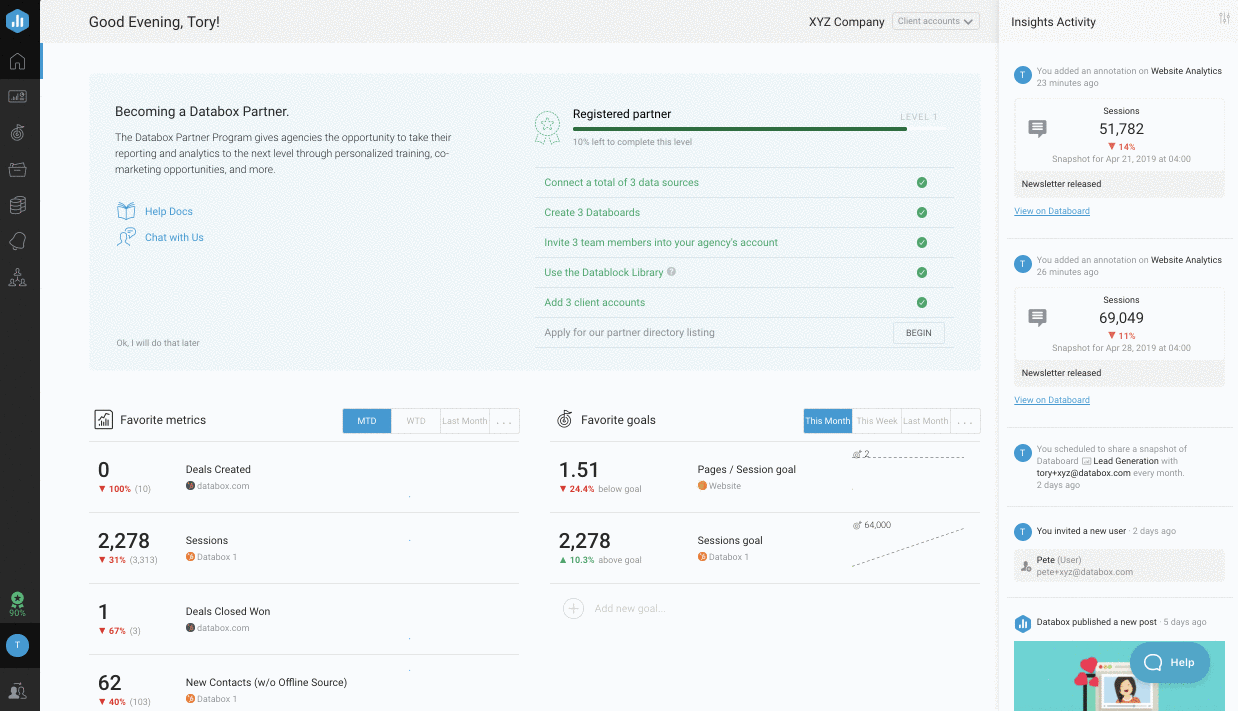
Task: Select Last Month tab in Favorite goals
Action: click(926, 421)
